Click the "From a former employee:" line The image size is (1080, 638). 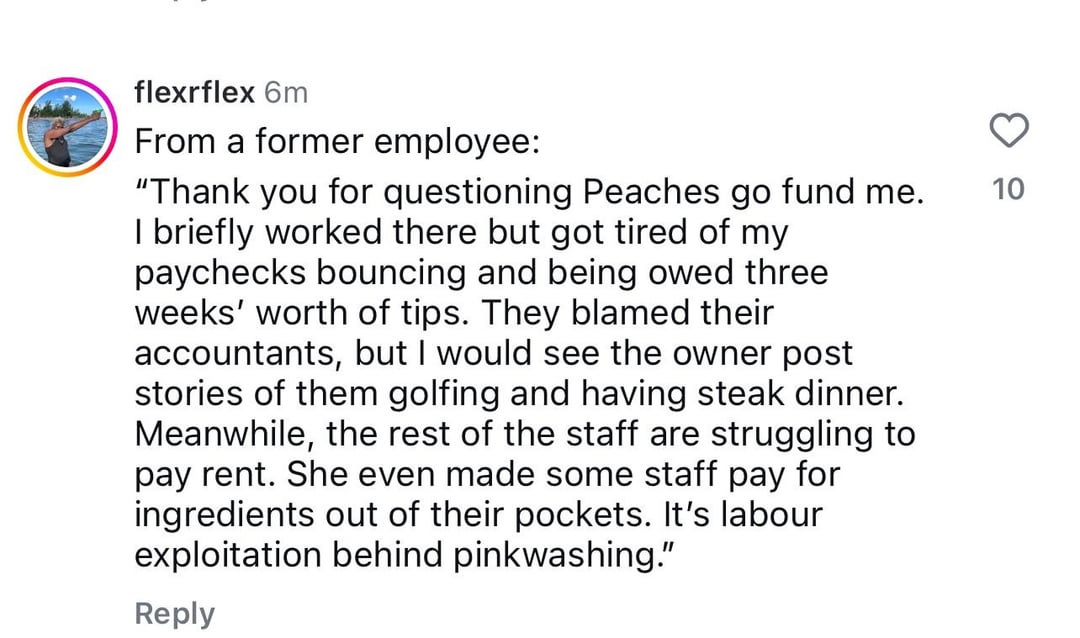click(x=338, y=142)
